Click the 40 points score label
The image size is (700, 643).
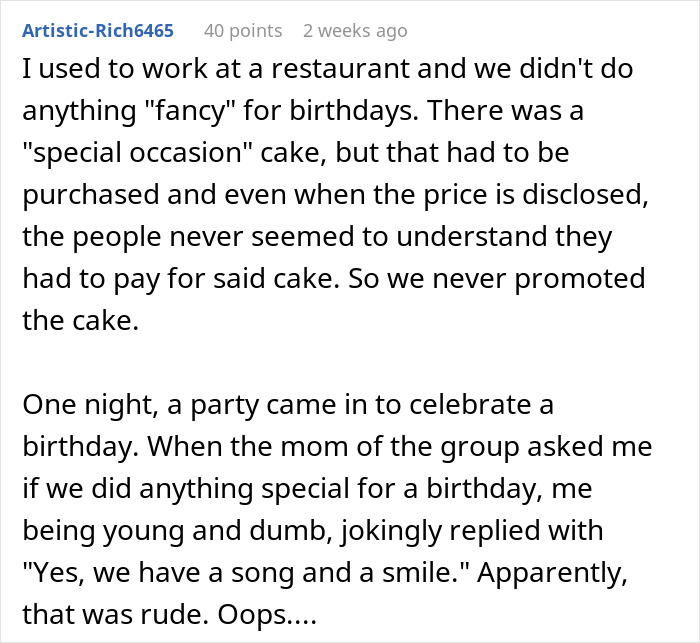tap(243, 30)
